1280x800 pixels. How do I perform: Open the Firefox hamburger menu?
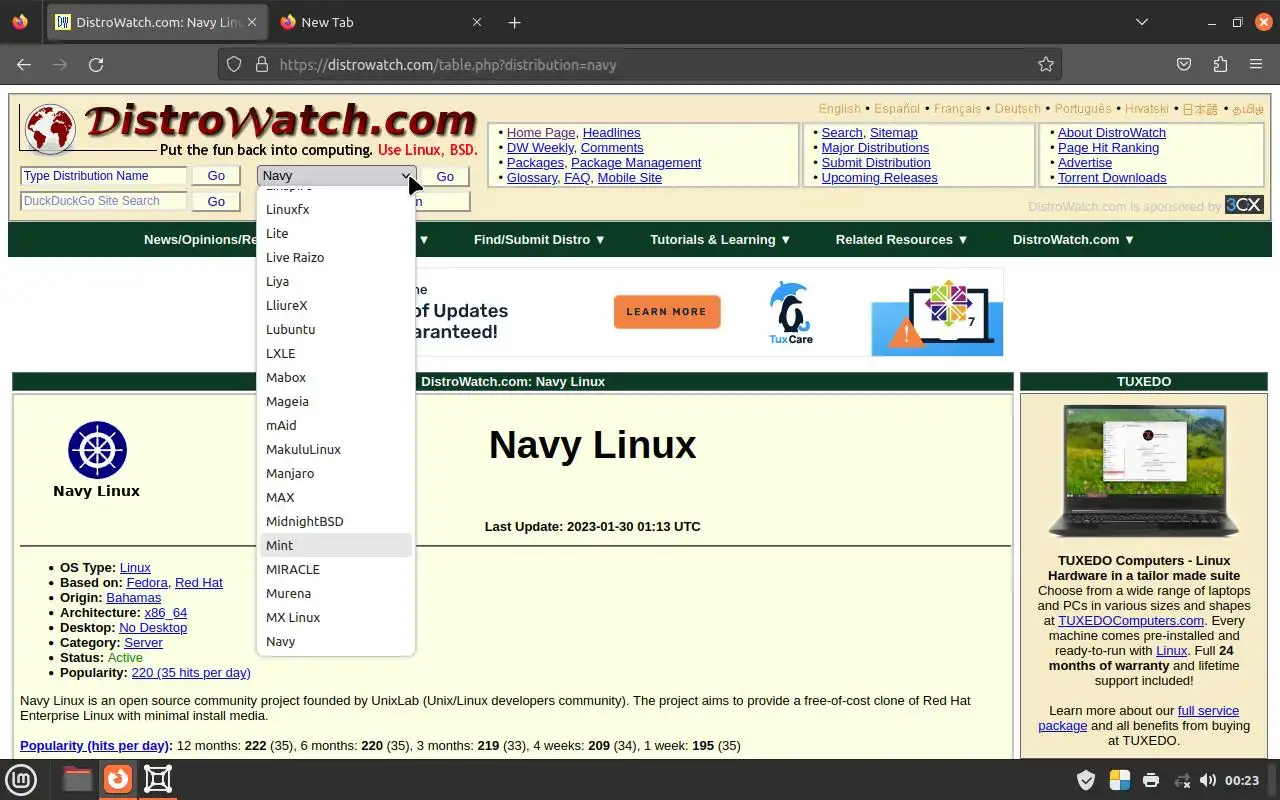tap(1256, 64)
